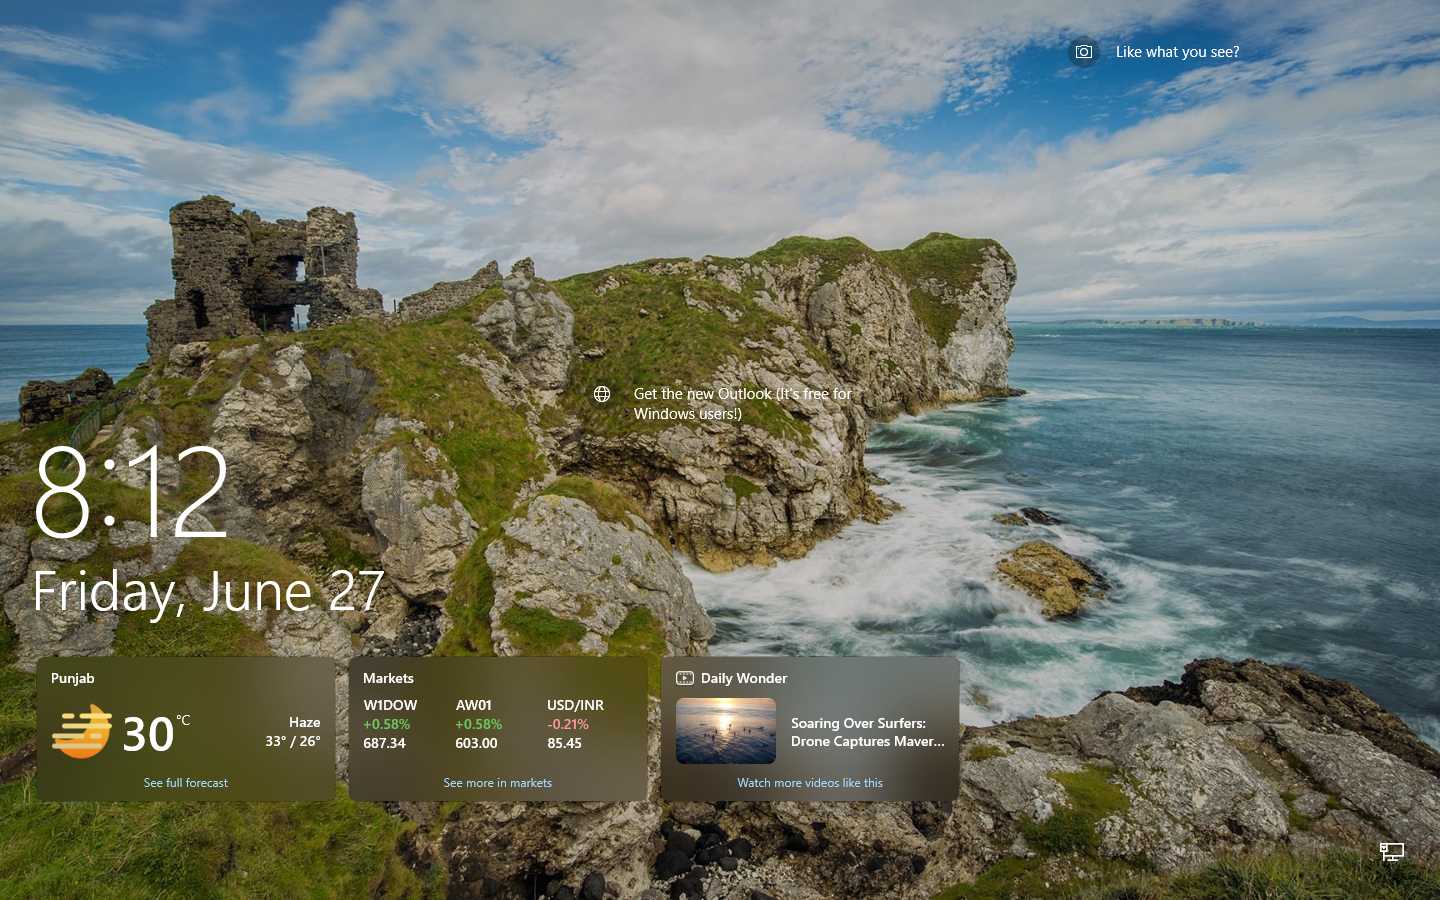Click the Markets card title
The height and width of the screenshot is (900, 1440).
pos(388,678)
